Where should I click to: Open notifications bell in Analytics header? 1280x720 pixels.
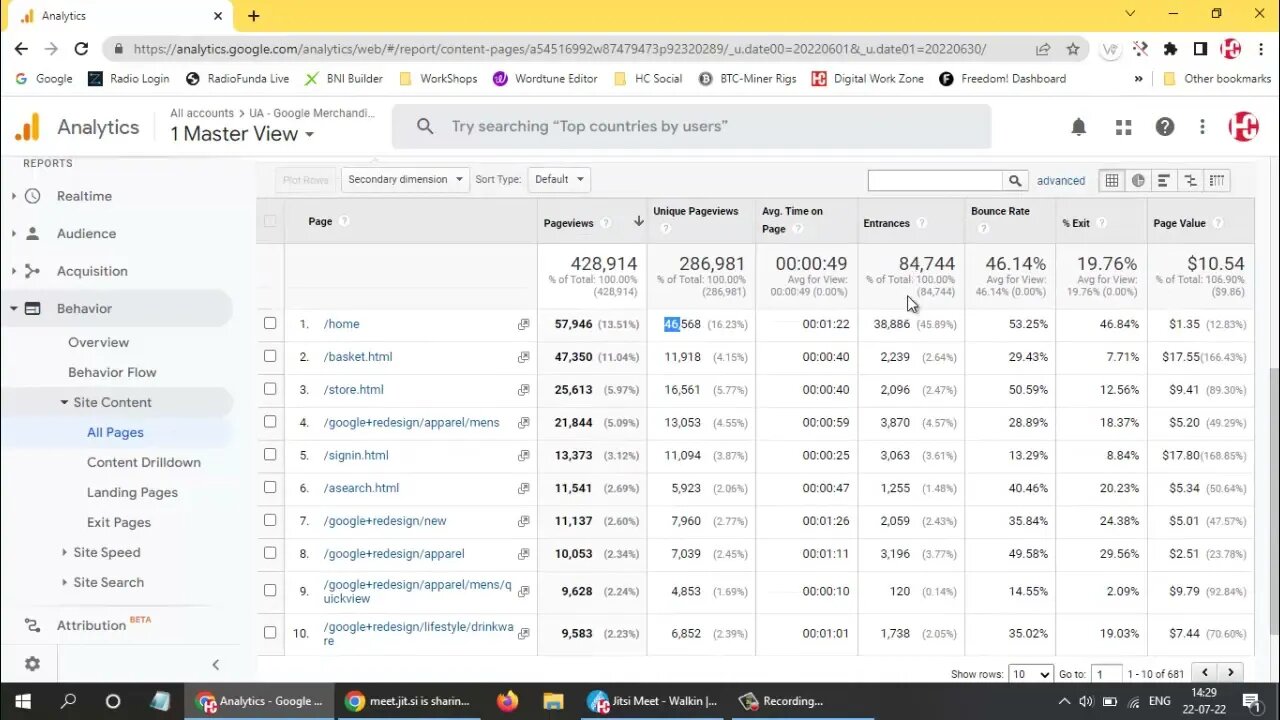(x=1079, y=127)
